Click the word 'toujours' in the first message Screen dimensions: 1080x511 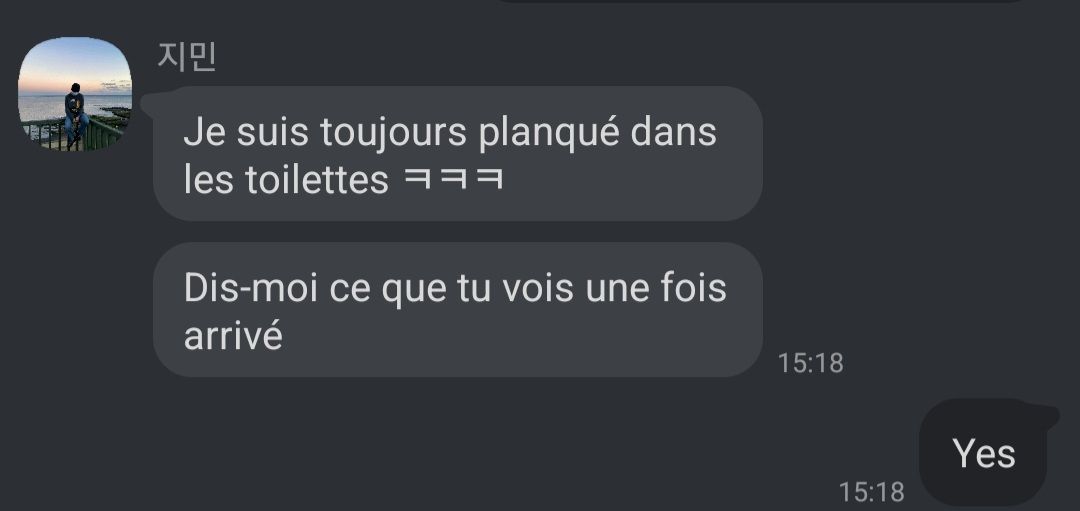pyautogui.click(x=393, y=132)
